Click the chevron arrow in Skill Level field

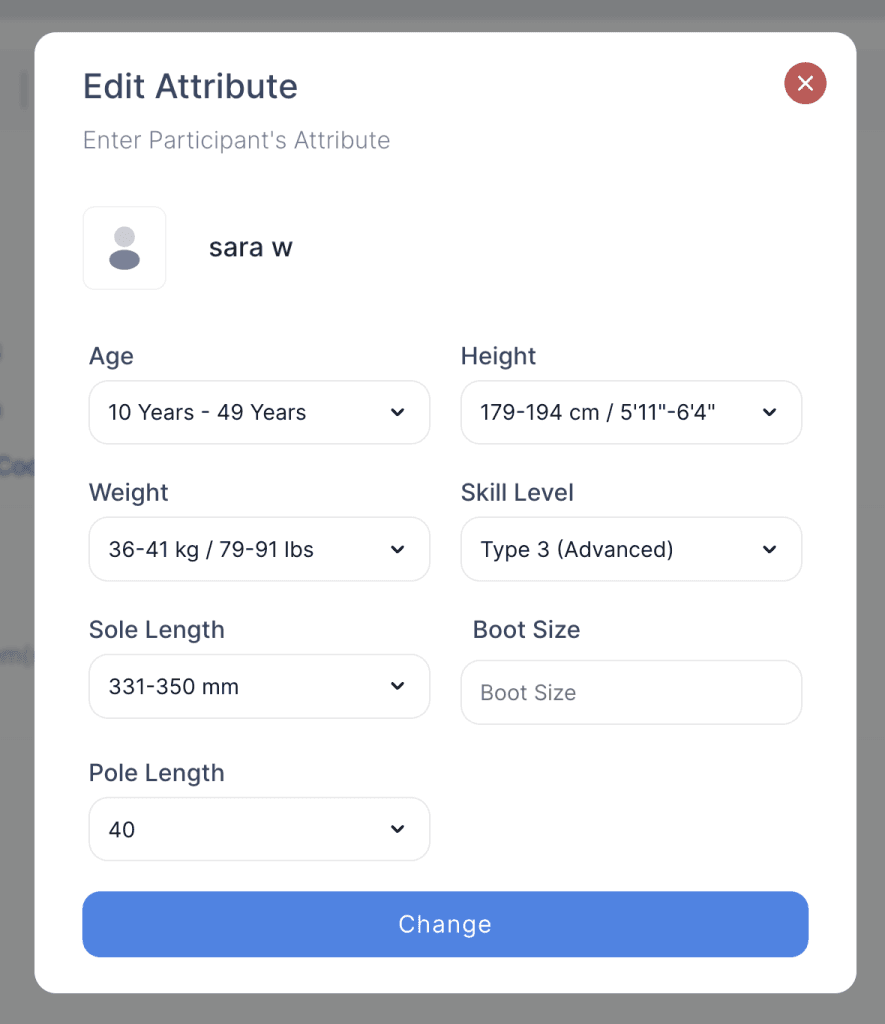pos(769,549)
